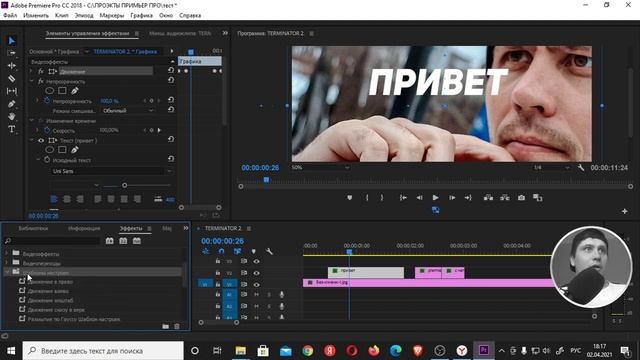Toggle visibility of Текст (привет) layer
The height and width of the screenshot is (360, 640).
pyautogui.click(x=41, y=140)
